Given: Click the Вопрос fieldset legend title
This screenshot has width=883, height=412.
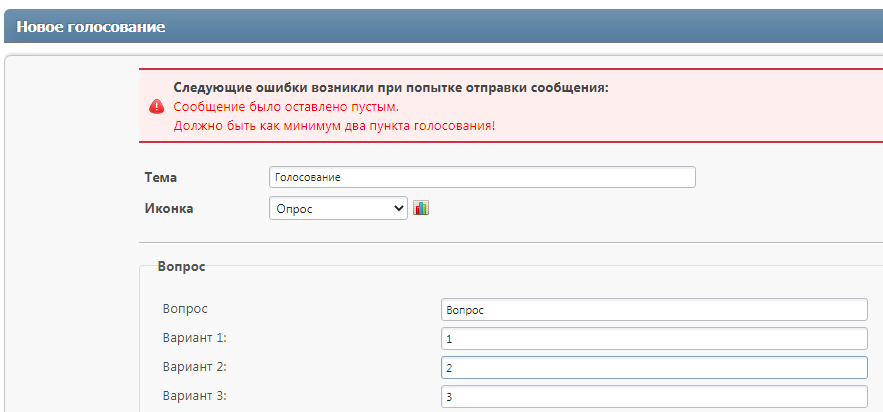Looking at the screenshot, I should [181, 267].
